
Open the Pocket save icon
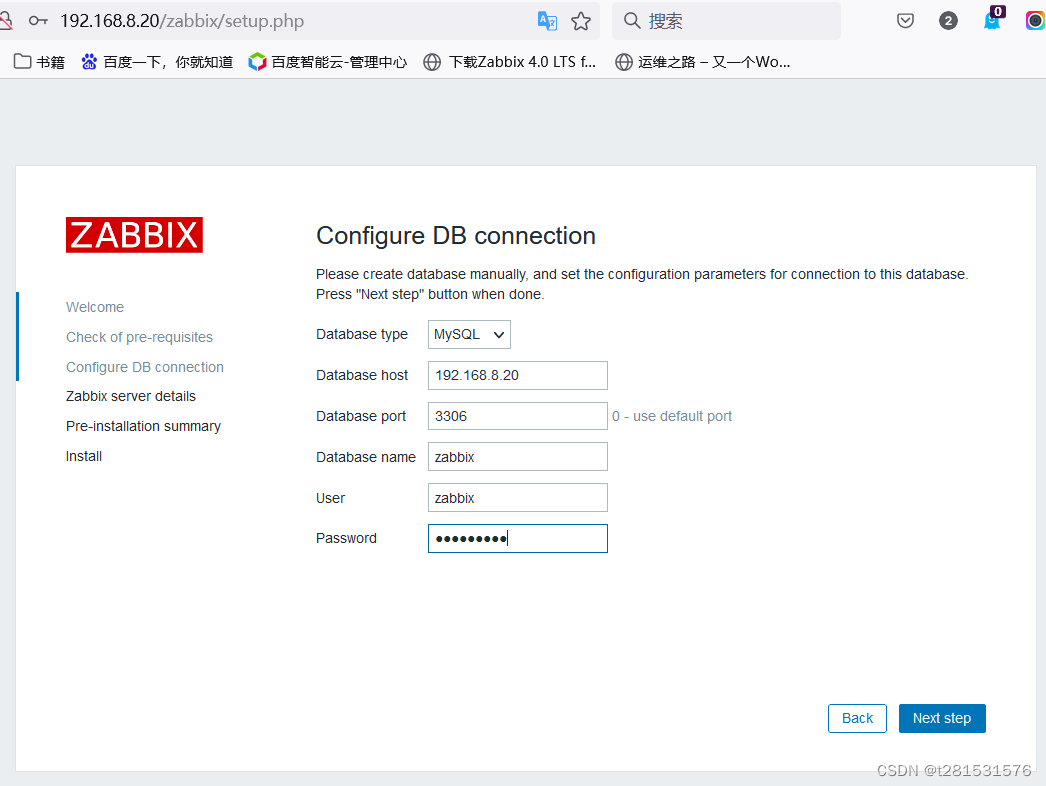905,21
